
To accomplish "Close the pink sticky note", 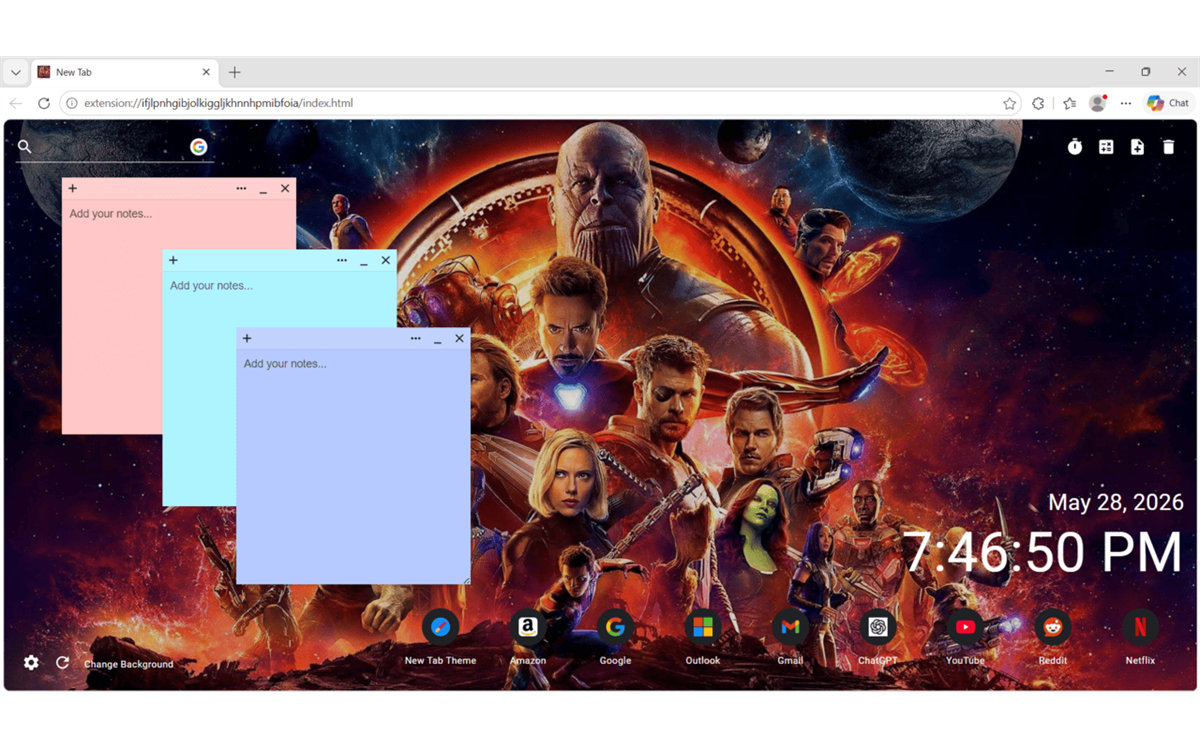I will pos(285,188).
